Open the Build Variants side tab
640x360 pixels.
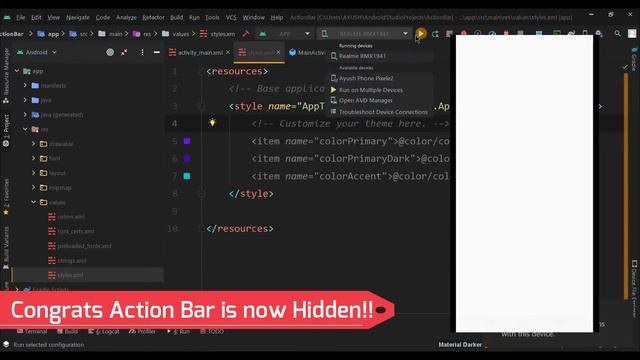tap(6, 248)
